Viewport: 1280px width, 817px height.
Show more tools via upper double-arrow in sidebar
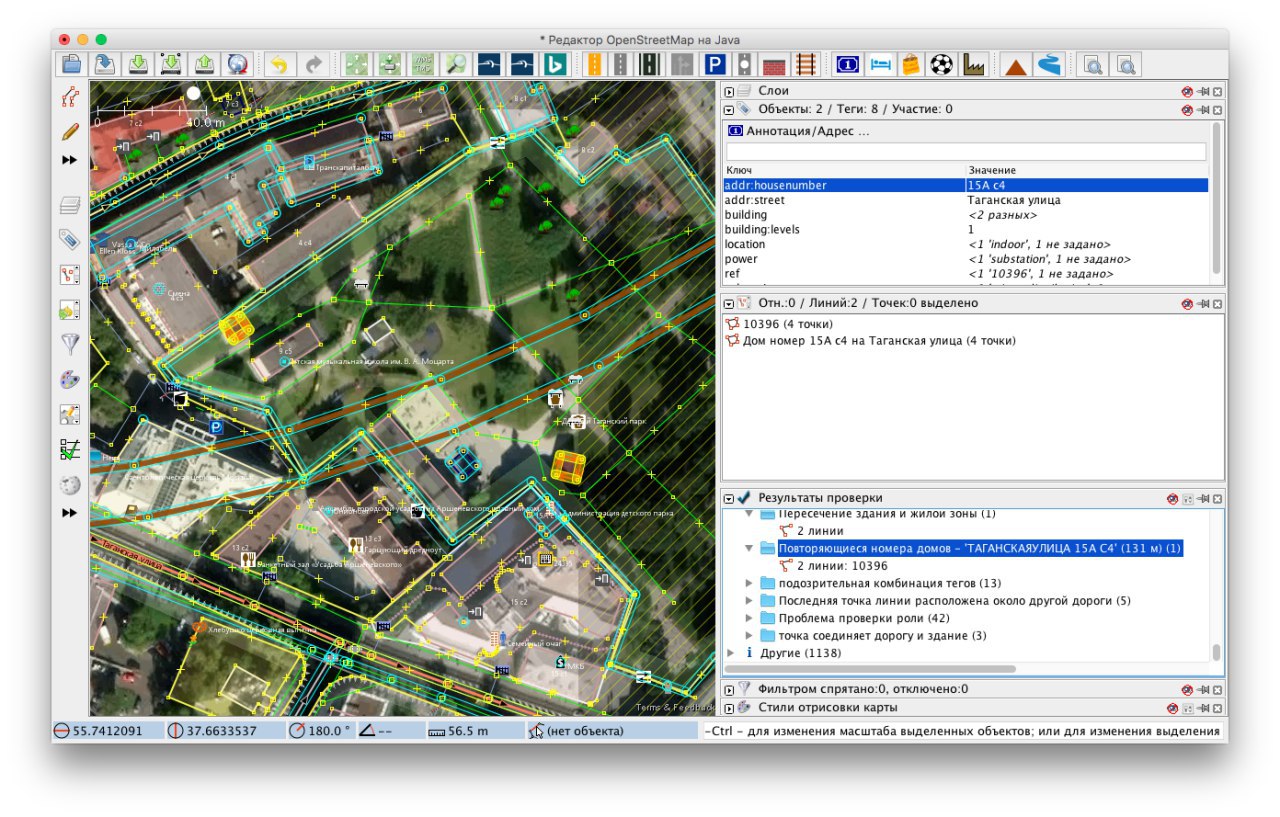pos(69,160)
